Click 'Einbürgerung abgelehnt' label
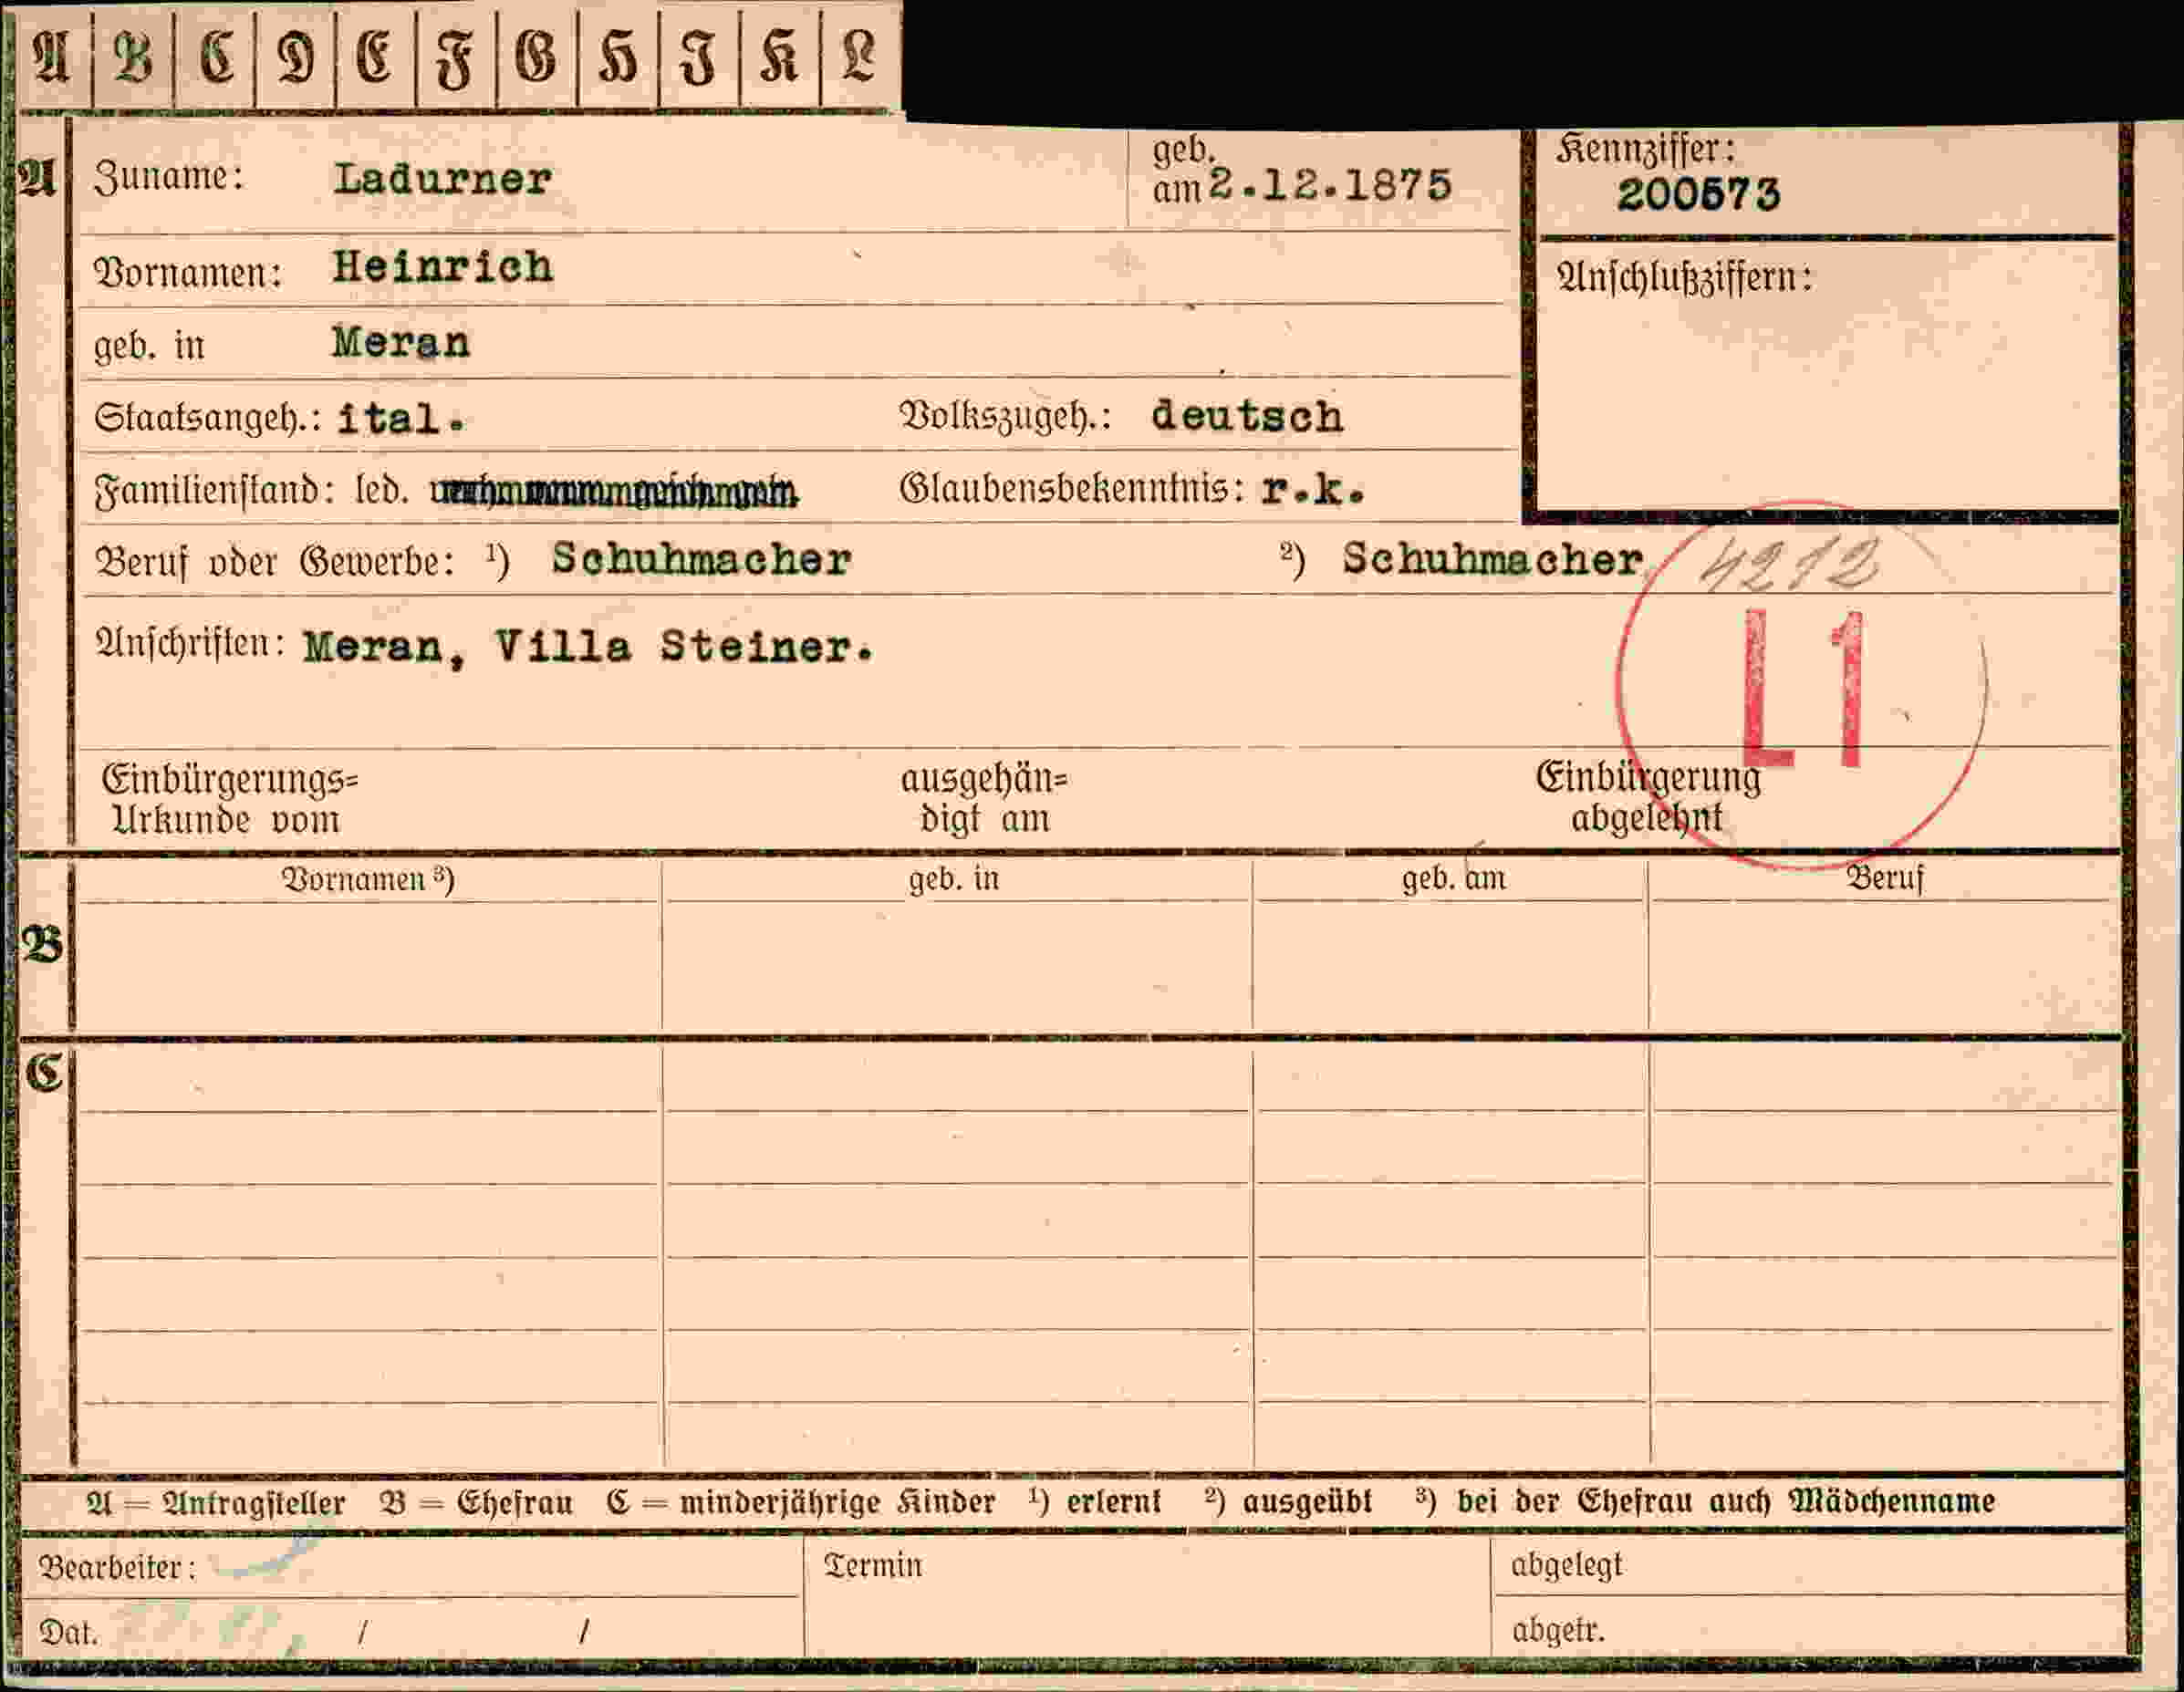 point(1648,797)
